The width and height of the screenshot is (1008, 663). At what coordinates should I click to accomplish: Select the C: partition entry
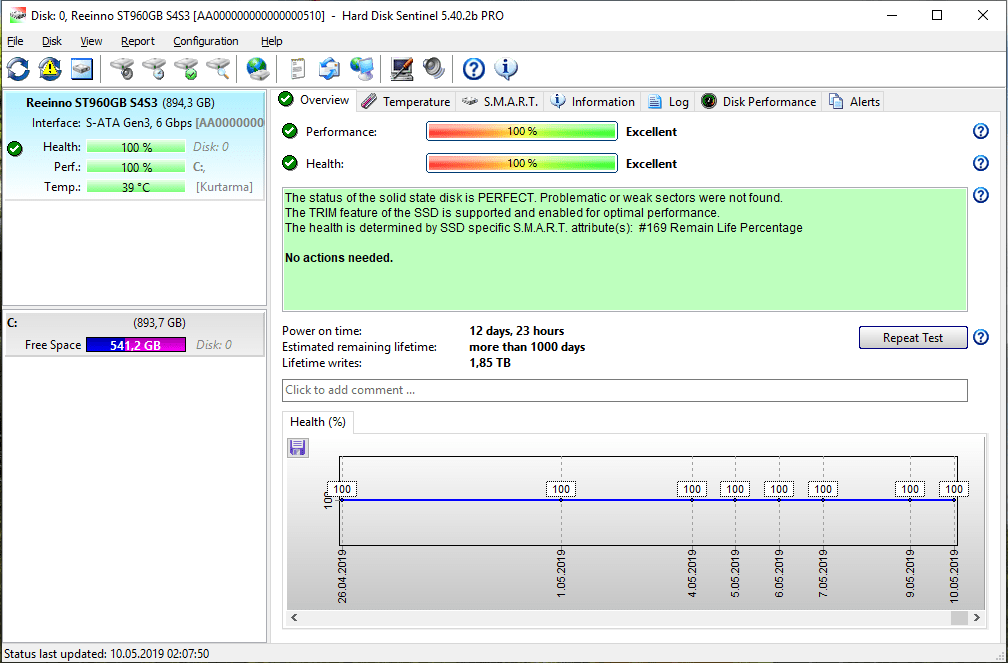coord(134,334)
